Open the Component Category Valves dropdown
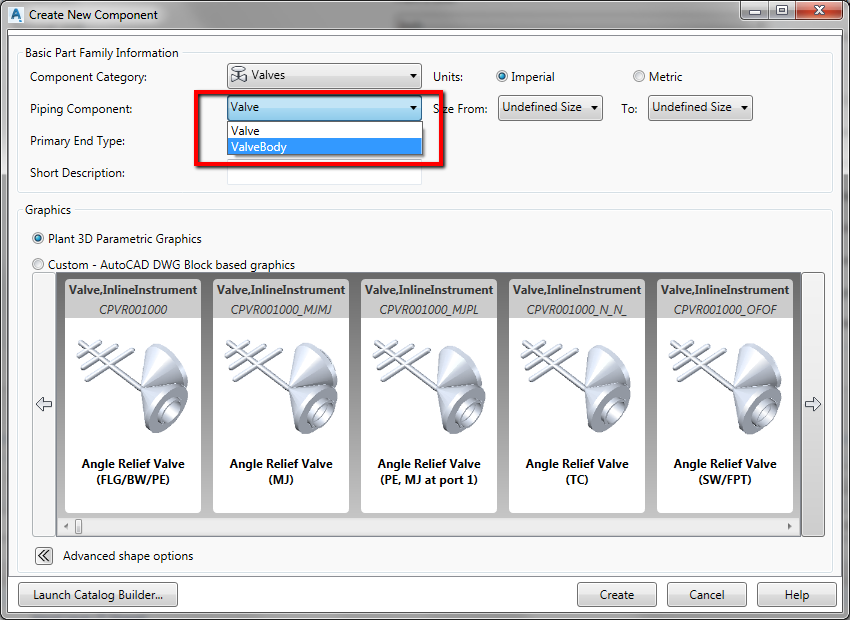This screenshot has width=850, height=620. pyautogui.click(x=324, y=76)
